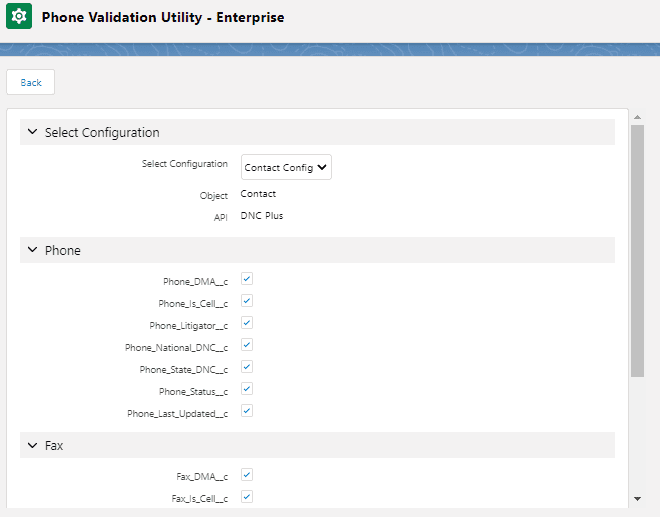Click the Phone Validation Utility title
This screenshot has width=660, height=517.
(163, 18)
